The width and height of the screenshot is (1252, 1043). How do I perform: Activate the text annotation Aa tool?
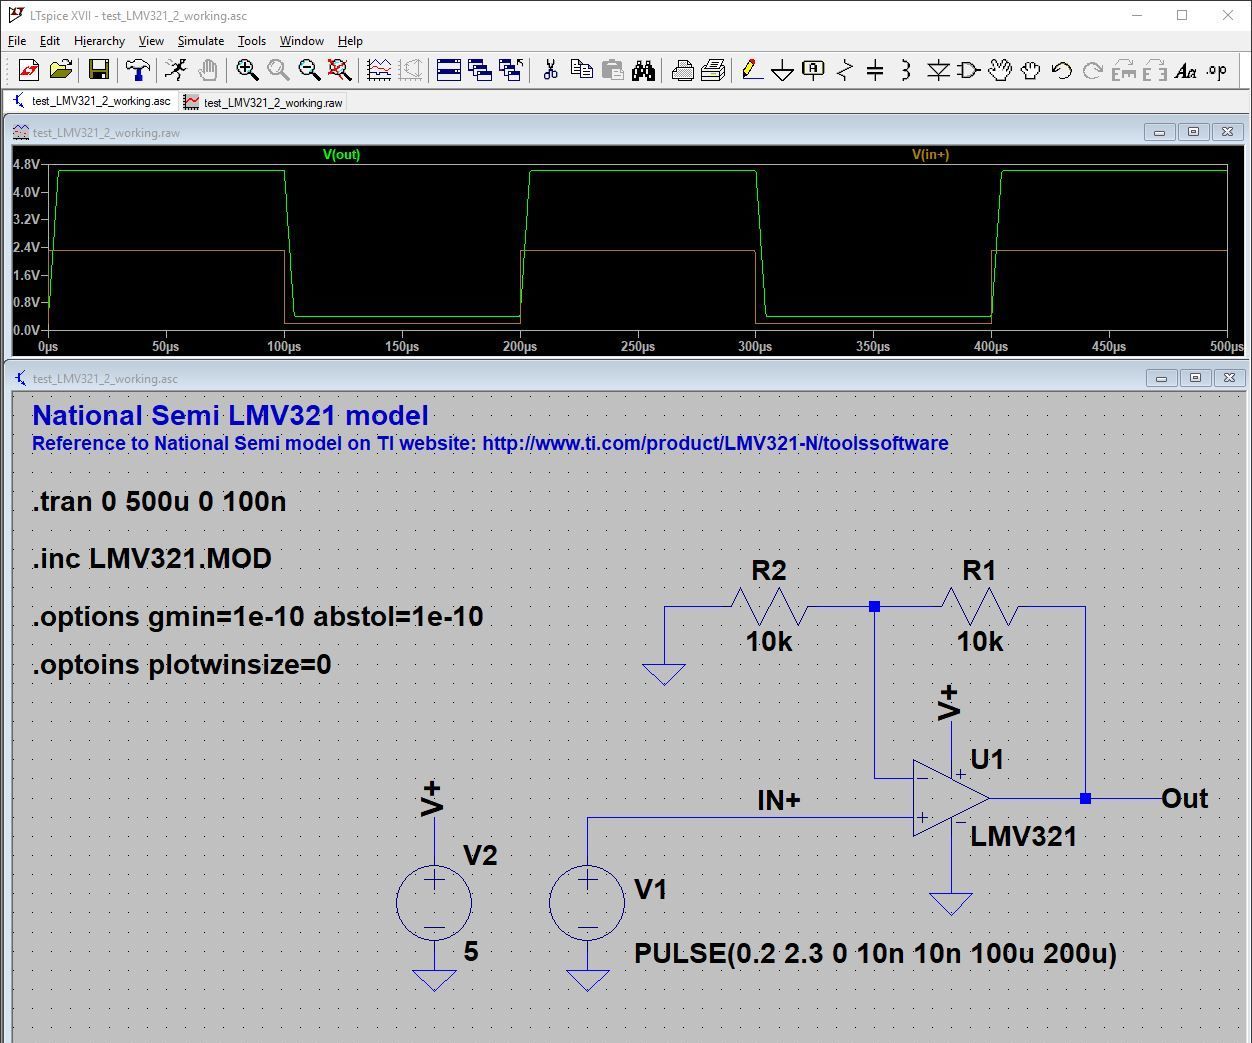click(1185, 70)
